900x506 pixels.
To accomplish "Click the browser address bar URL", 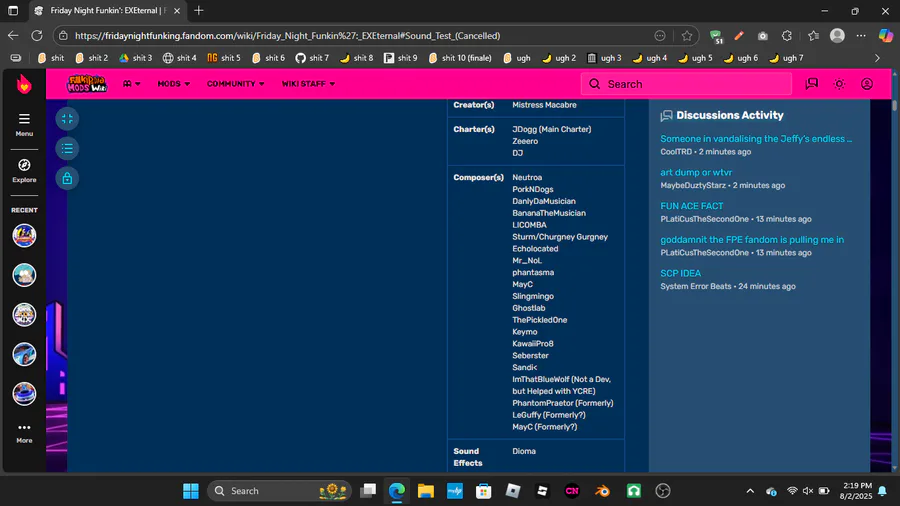I will (287, 36).
